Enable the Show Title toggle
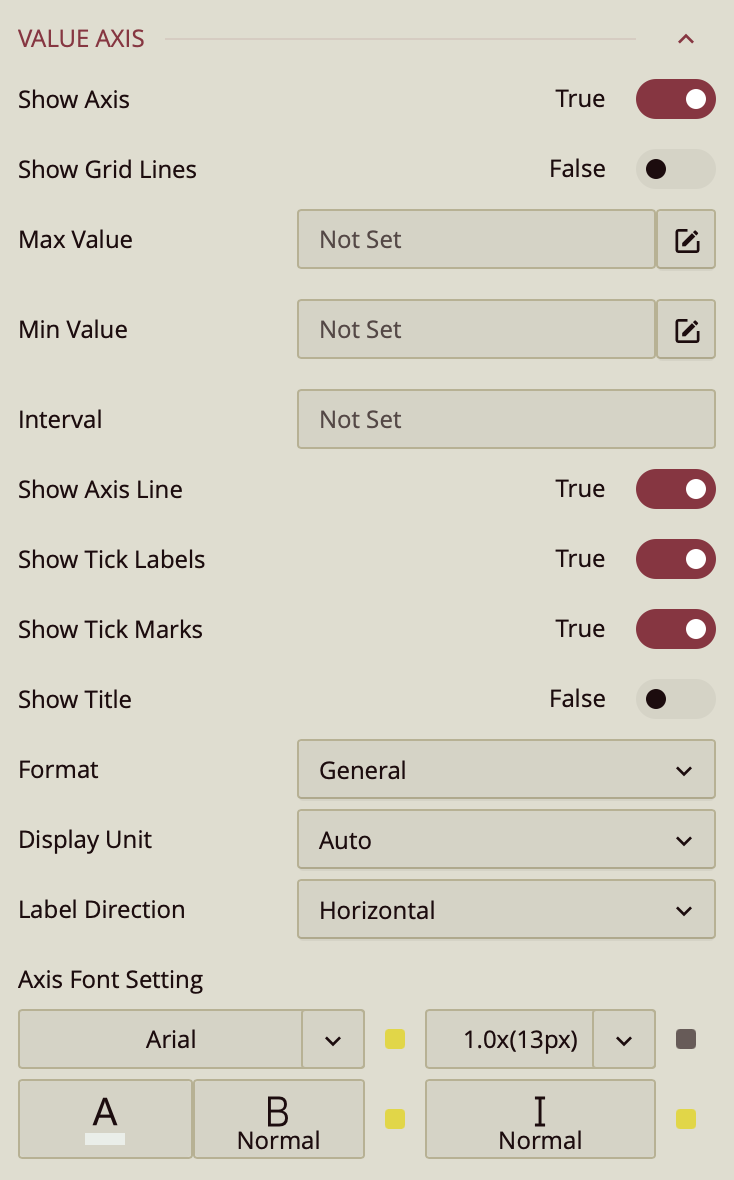This screenshot has width=734, height=1180. 676,699
